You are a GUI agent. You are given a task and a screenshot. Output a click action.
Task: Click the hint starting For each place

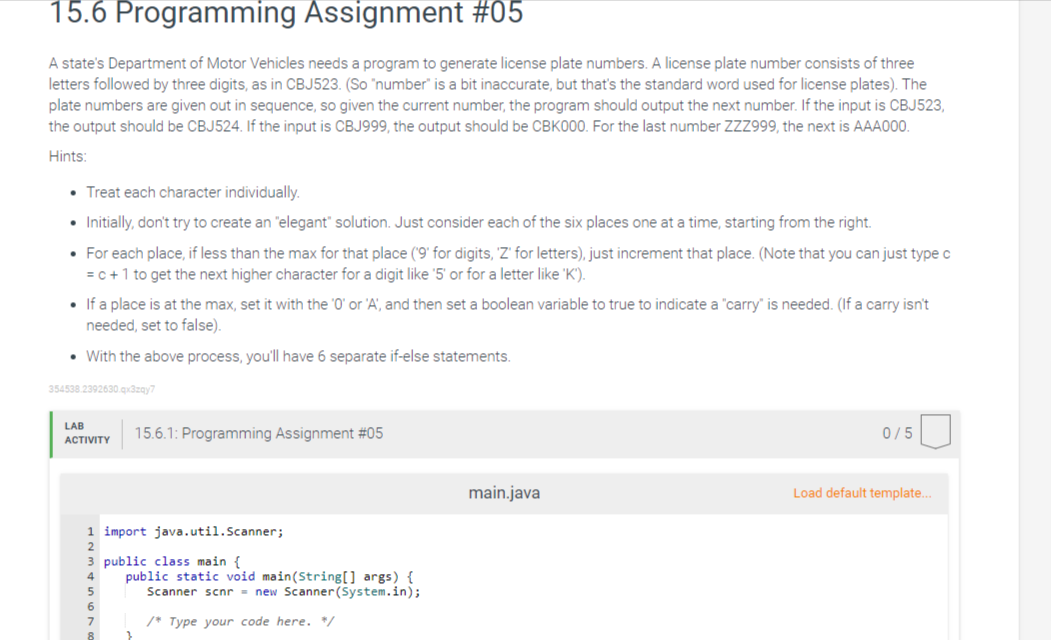tap(518, 264)
